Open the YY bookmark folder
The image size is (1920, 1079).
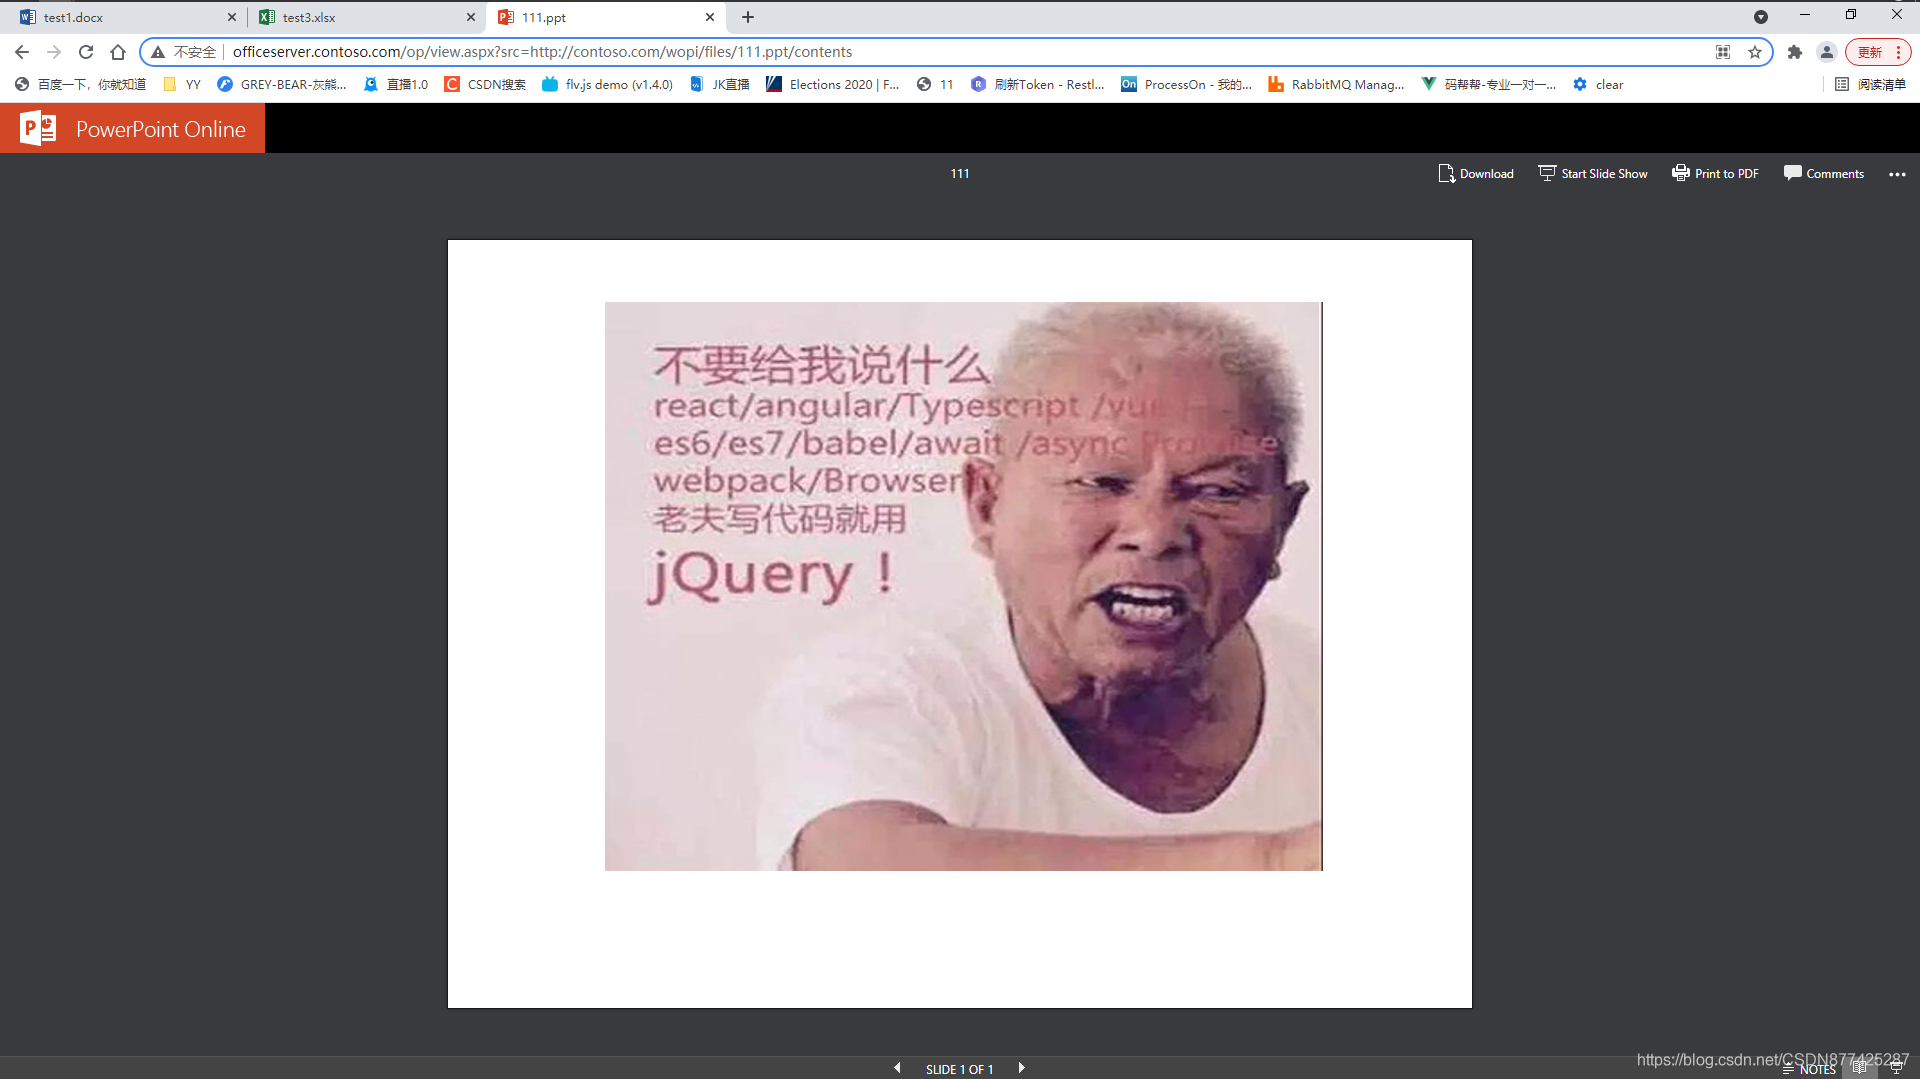182,85
